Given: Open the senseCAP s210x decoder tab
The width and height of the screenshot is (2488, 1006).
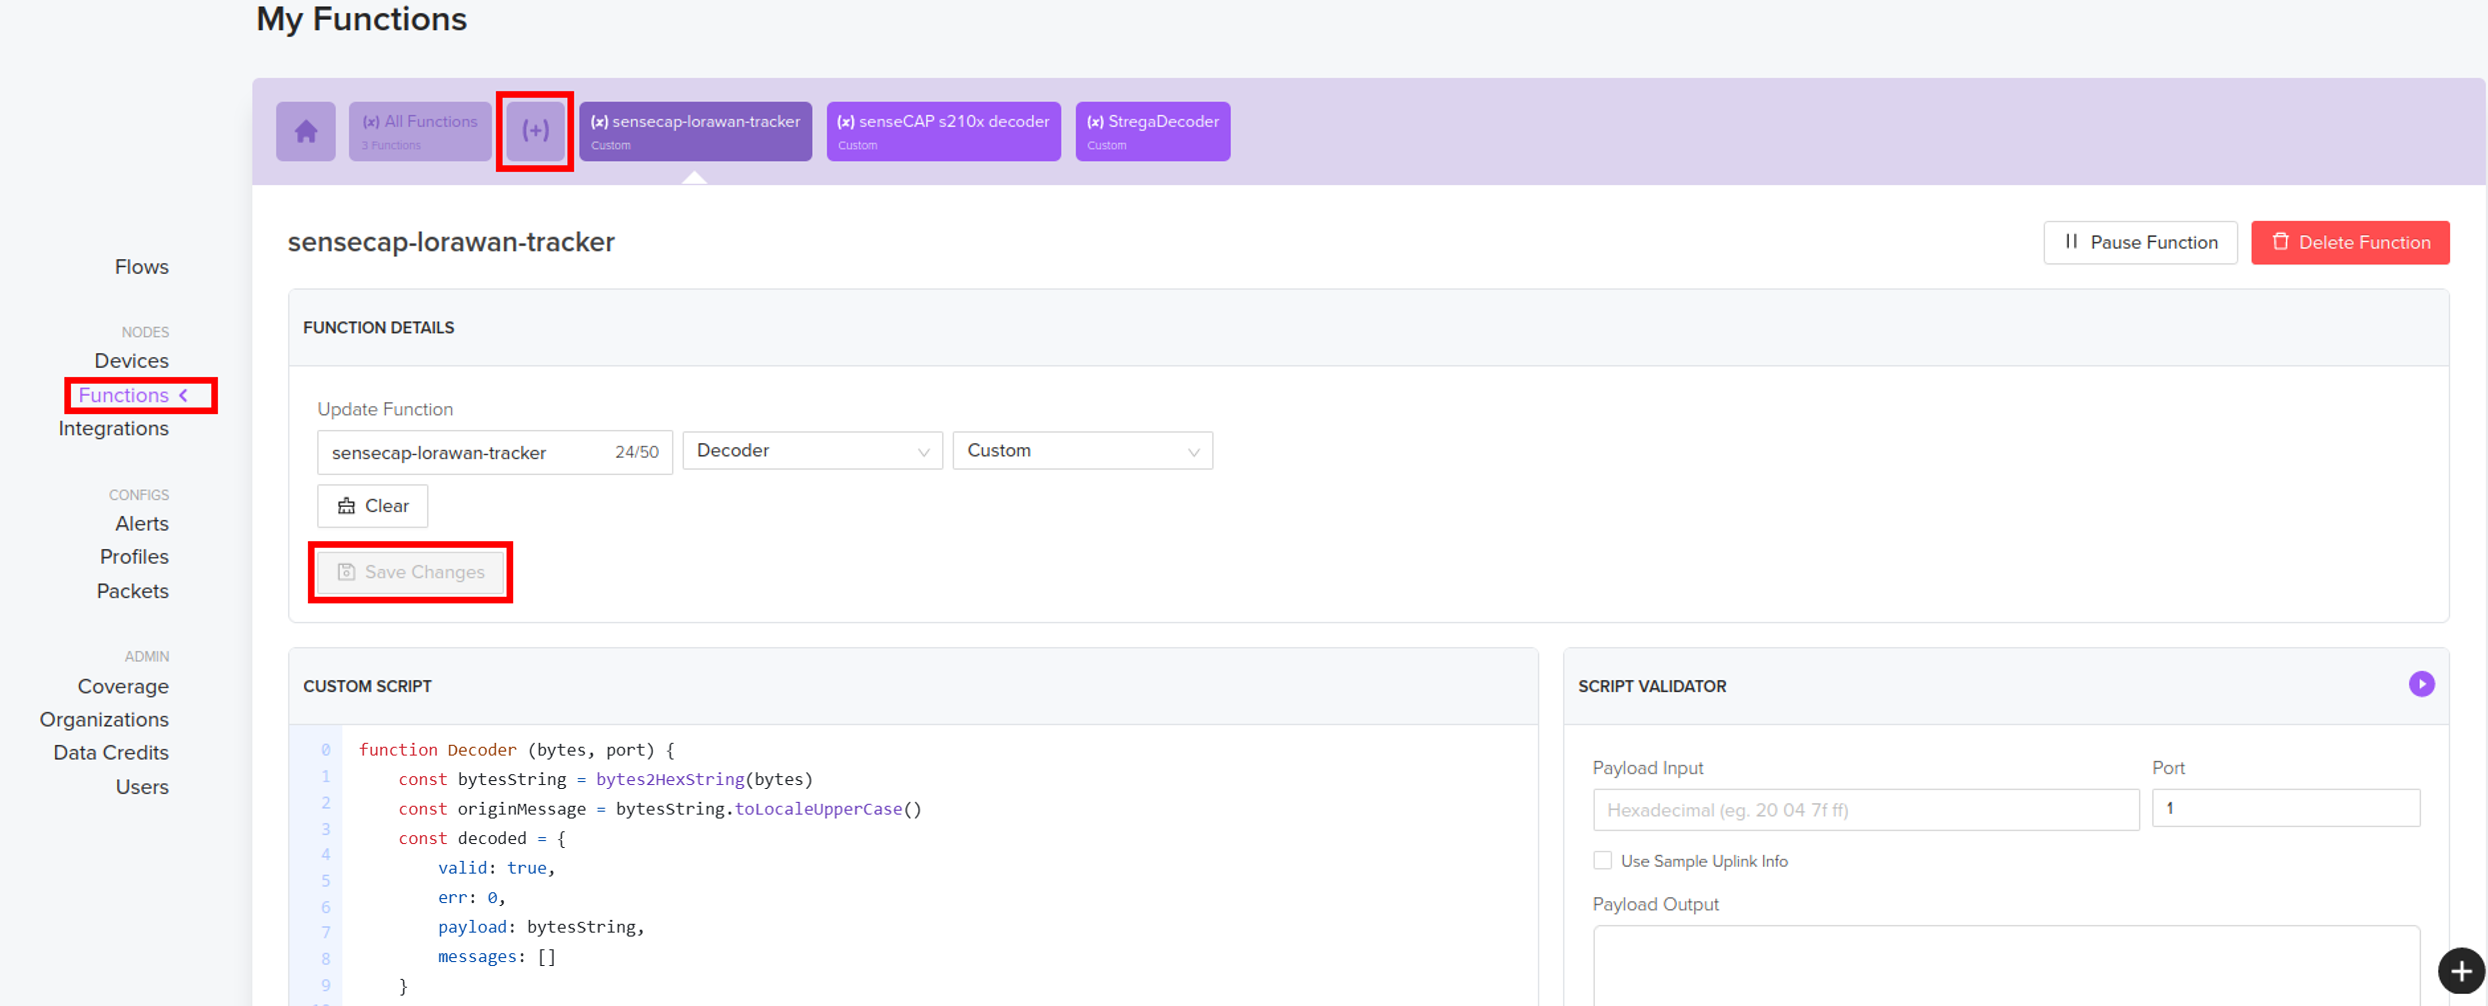Looking at the screenshot, I should pos(943,131).
